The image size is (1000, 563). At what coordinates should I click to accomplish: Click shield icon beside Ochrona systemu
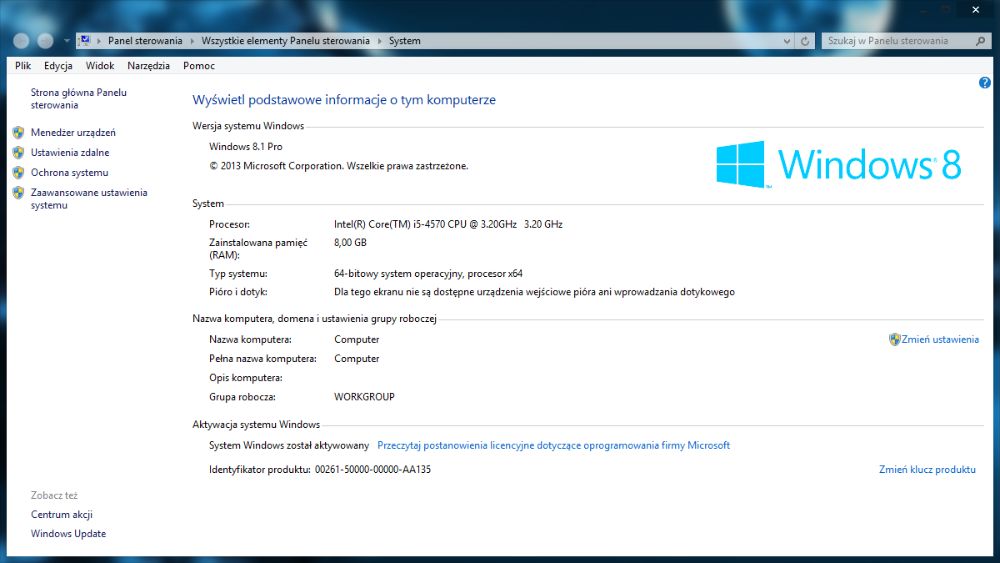(18, 172)
